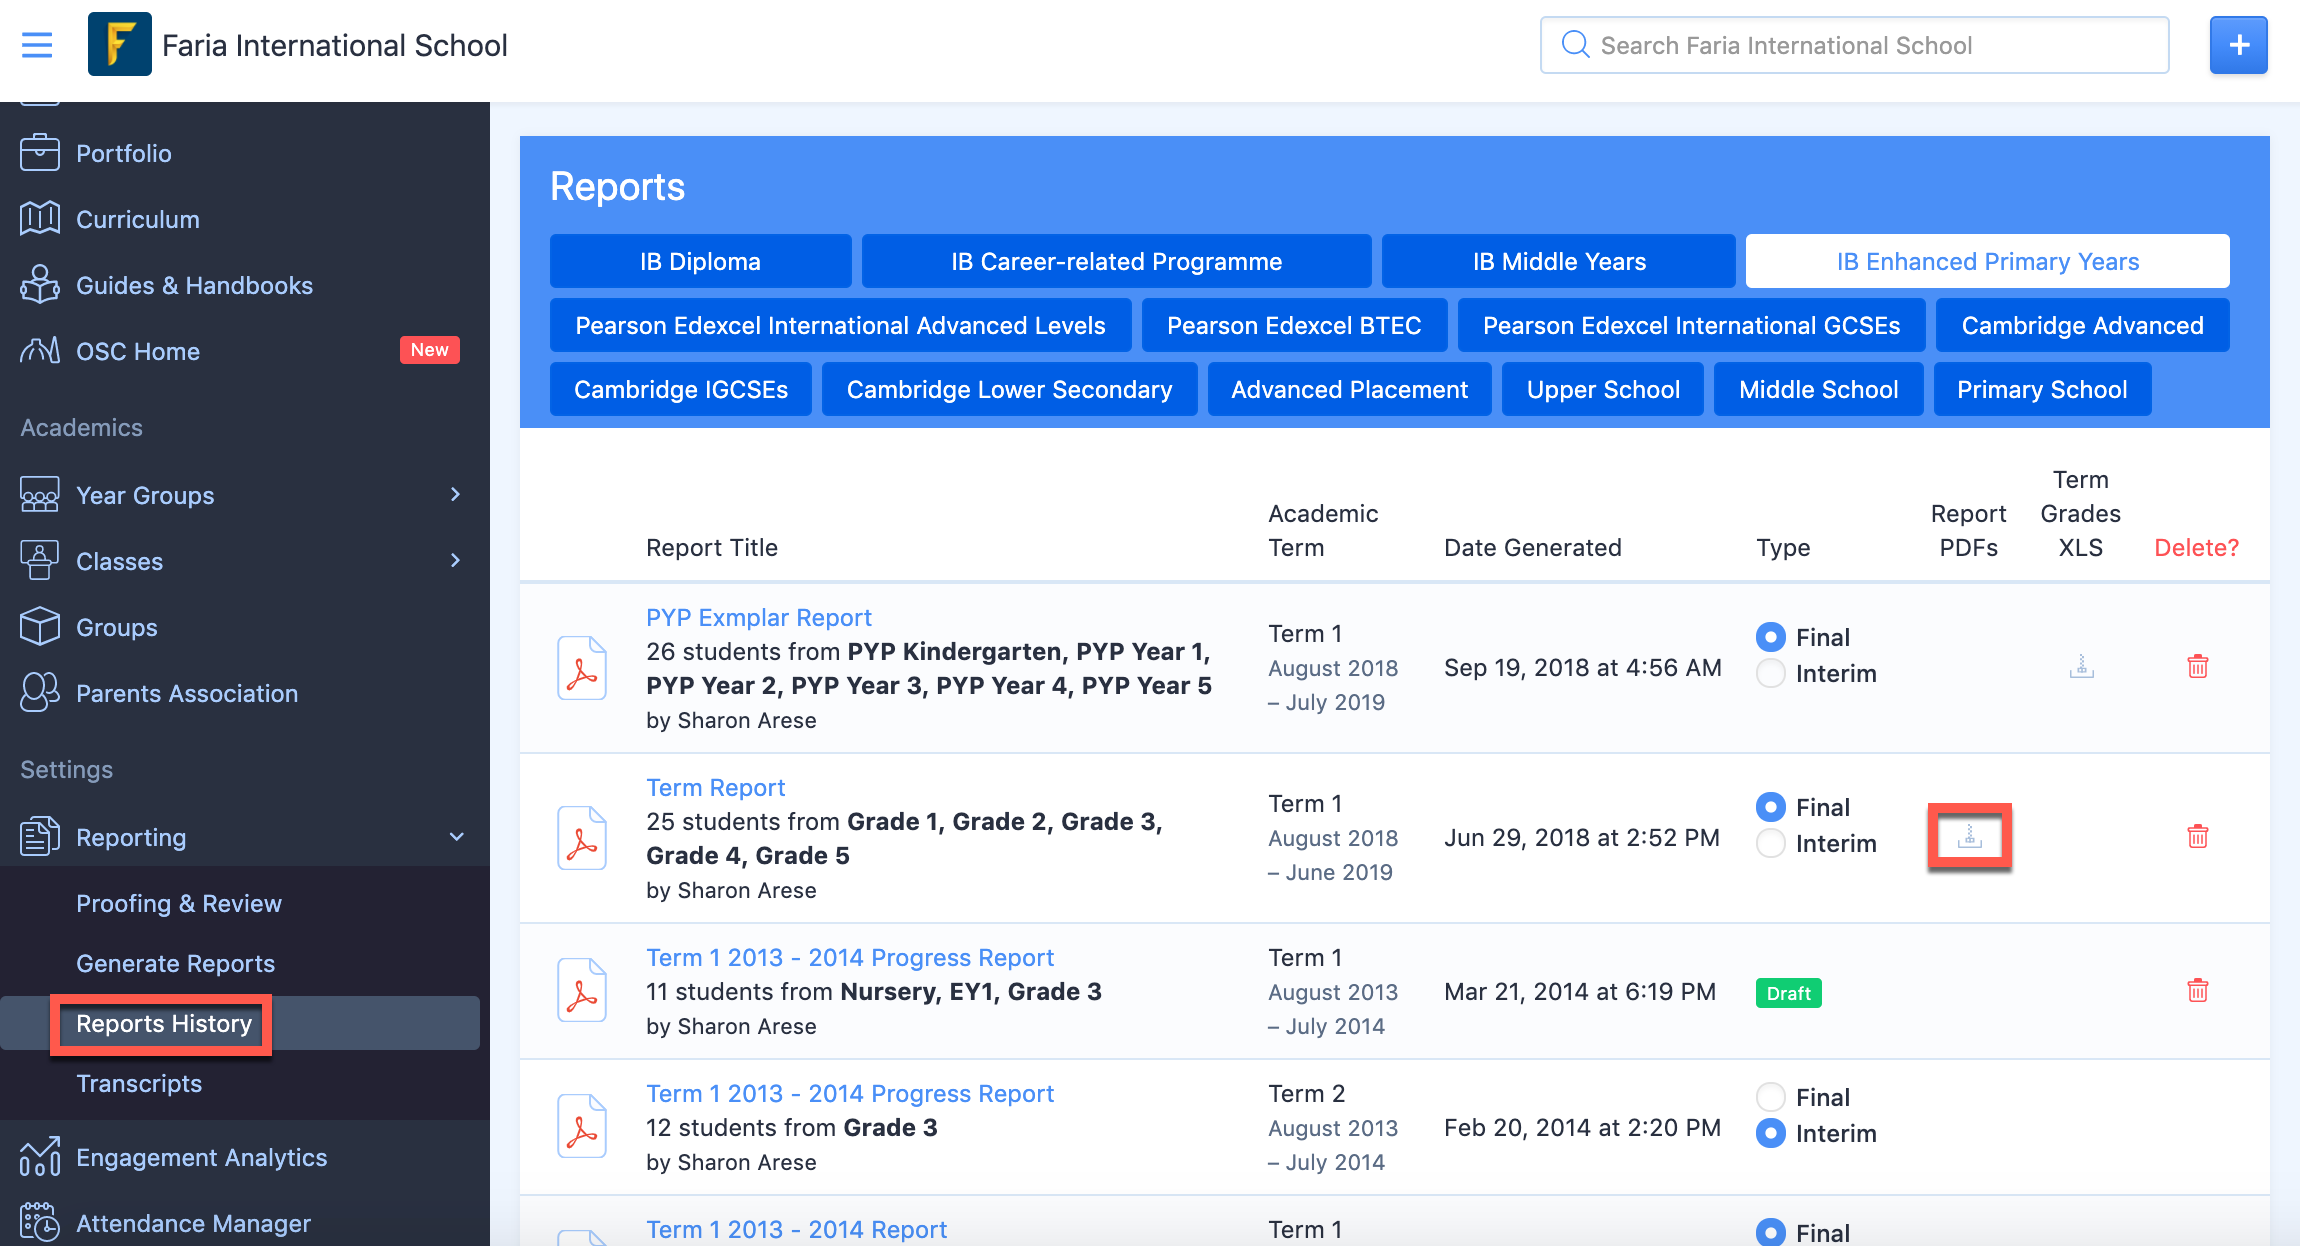Open Reports History page
2300x1246 pixels.
point(164,1023)
